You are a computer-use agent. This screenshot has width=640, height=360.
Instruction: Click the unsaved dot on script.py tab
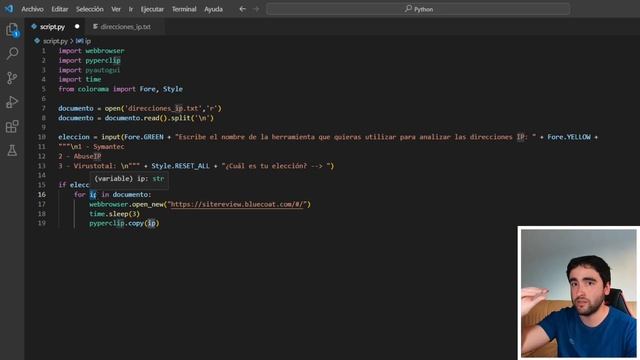coord(77,27)
